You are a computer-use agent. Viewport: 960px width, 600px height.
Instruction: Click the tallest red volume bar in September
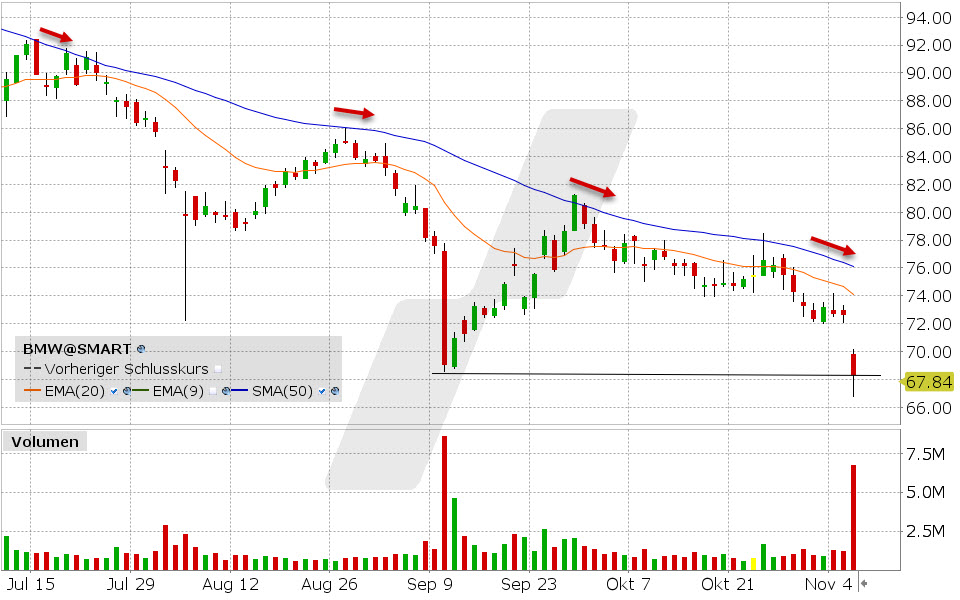(x=444, y=503)
